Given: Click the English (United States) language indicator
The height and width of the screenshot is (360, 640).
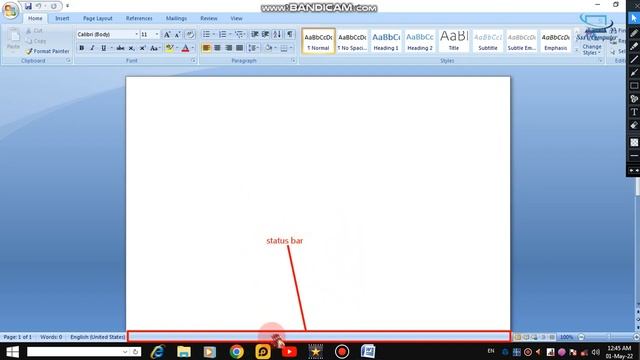Looking at the screenshot, I should click(98, 337).
